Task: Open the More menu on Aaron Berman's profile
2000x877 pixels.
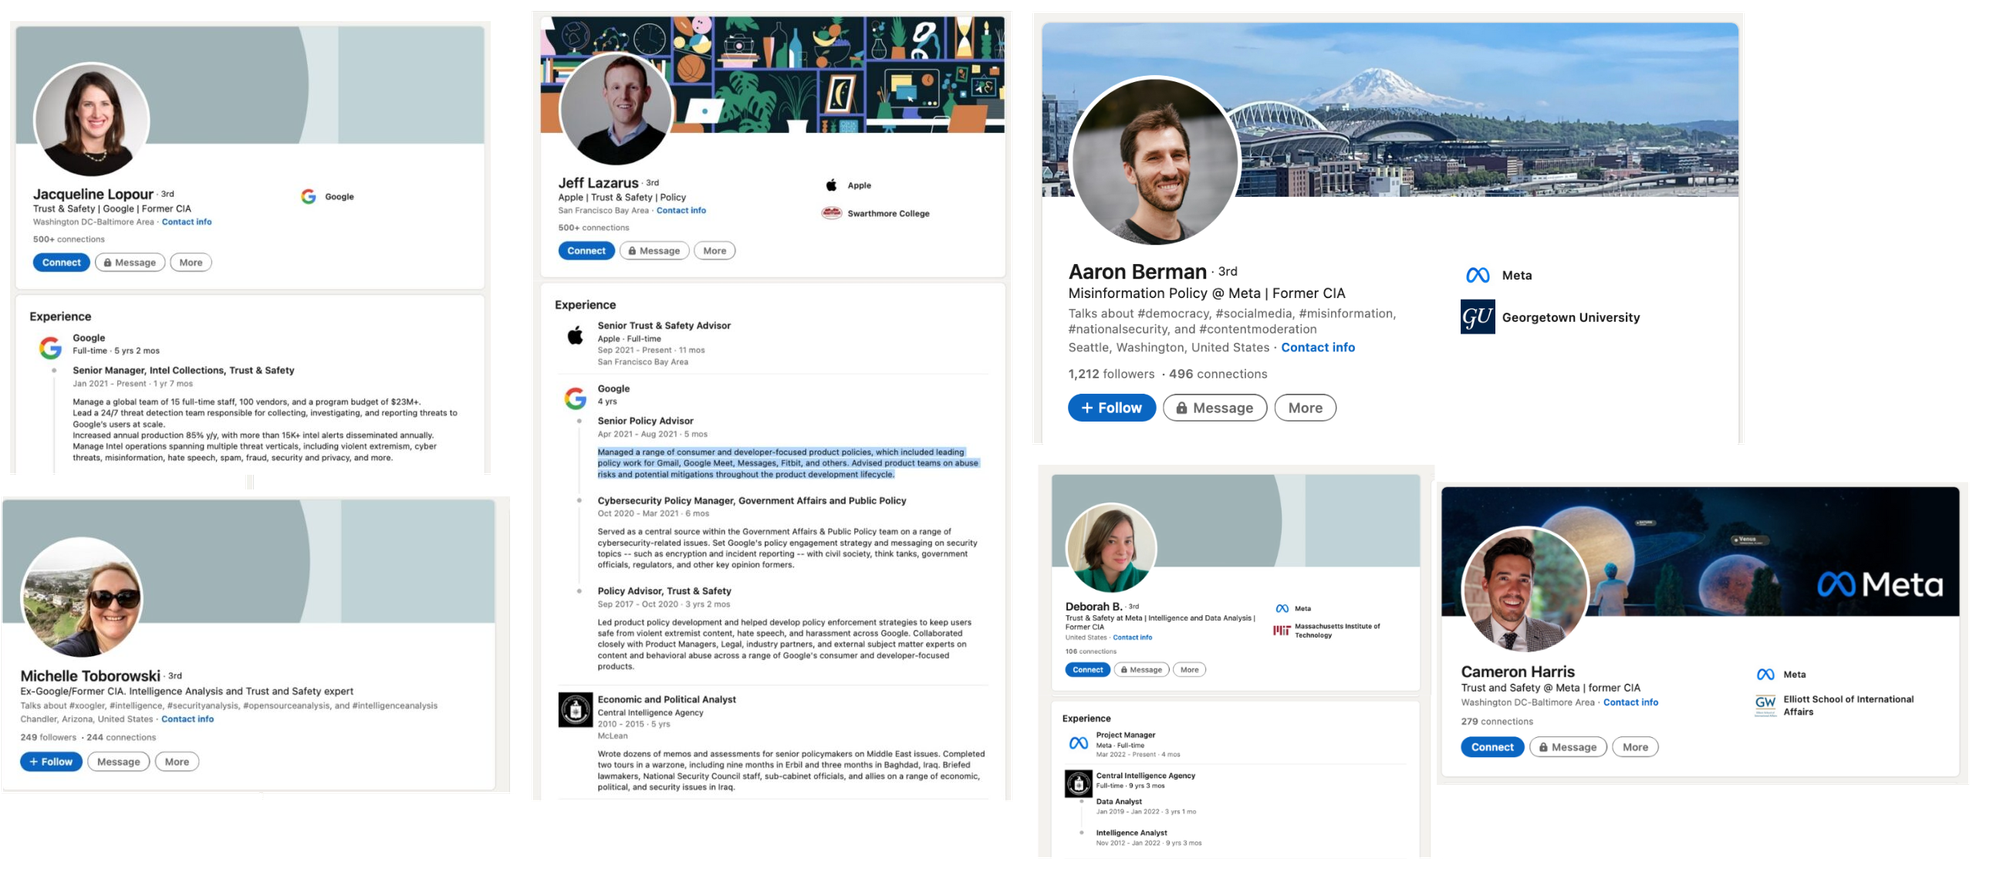Action: click(x=1305, y=408)
